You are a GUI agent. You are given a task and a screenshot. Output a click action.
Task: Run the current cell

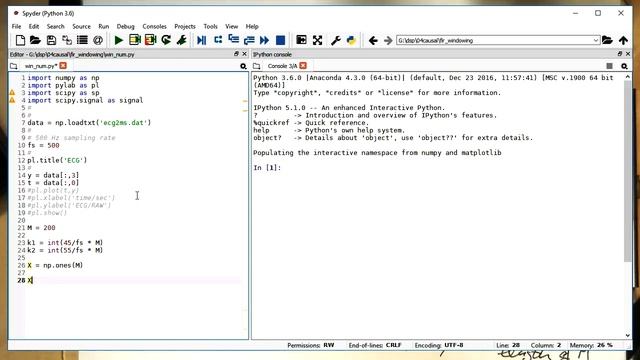pos(134,40)
